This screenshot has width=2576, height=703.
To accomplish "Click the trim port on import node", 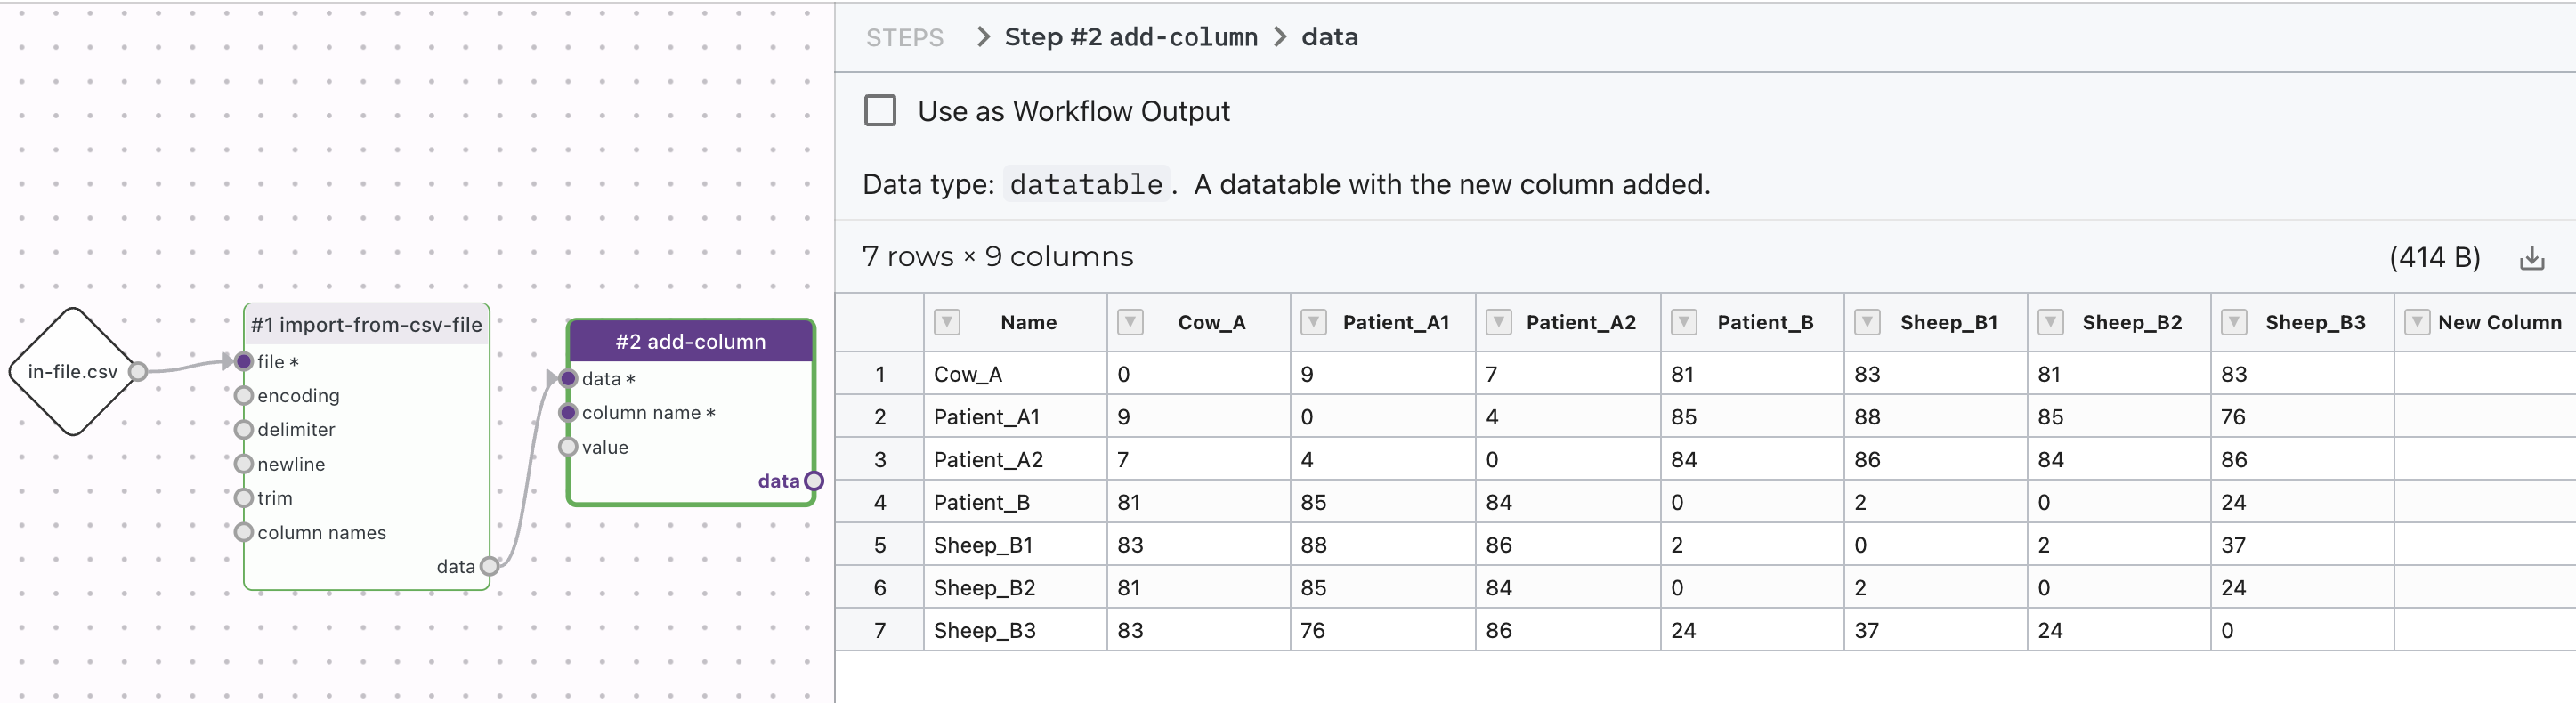I will point(244,498).
